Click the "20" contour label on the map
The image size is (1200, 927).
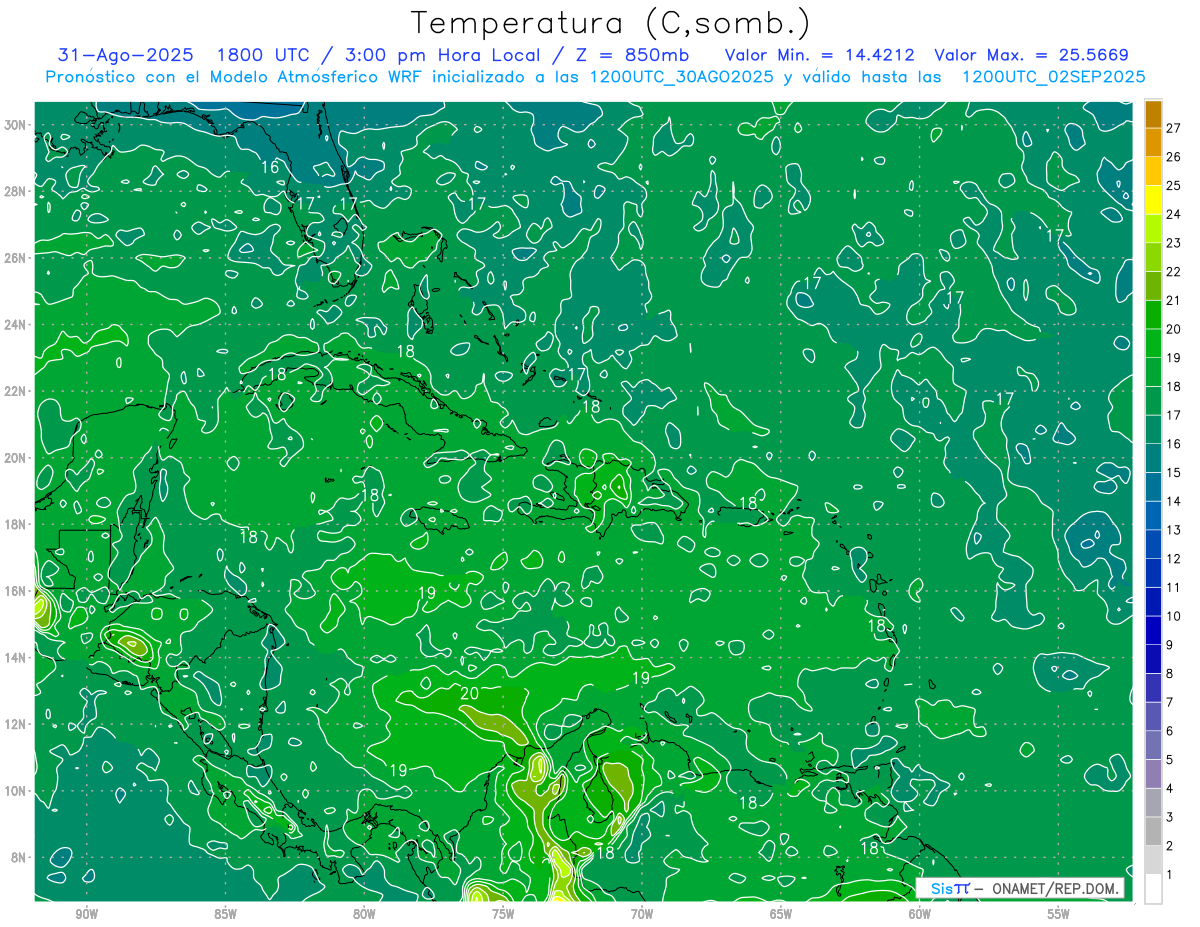click(470, 693)
